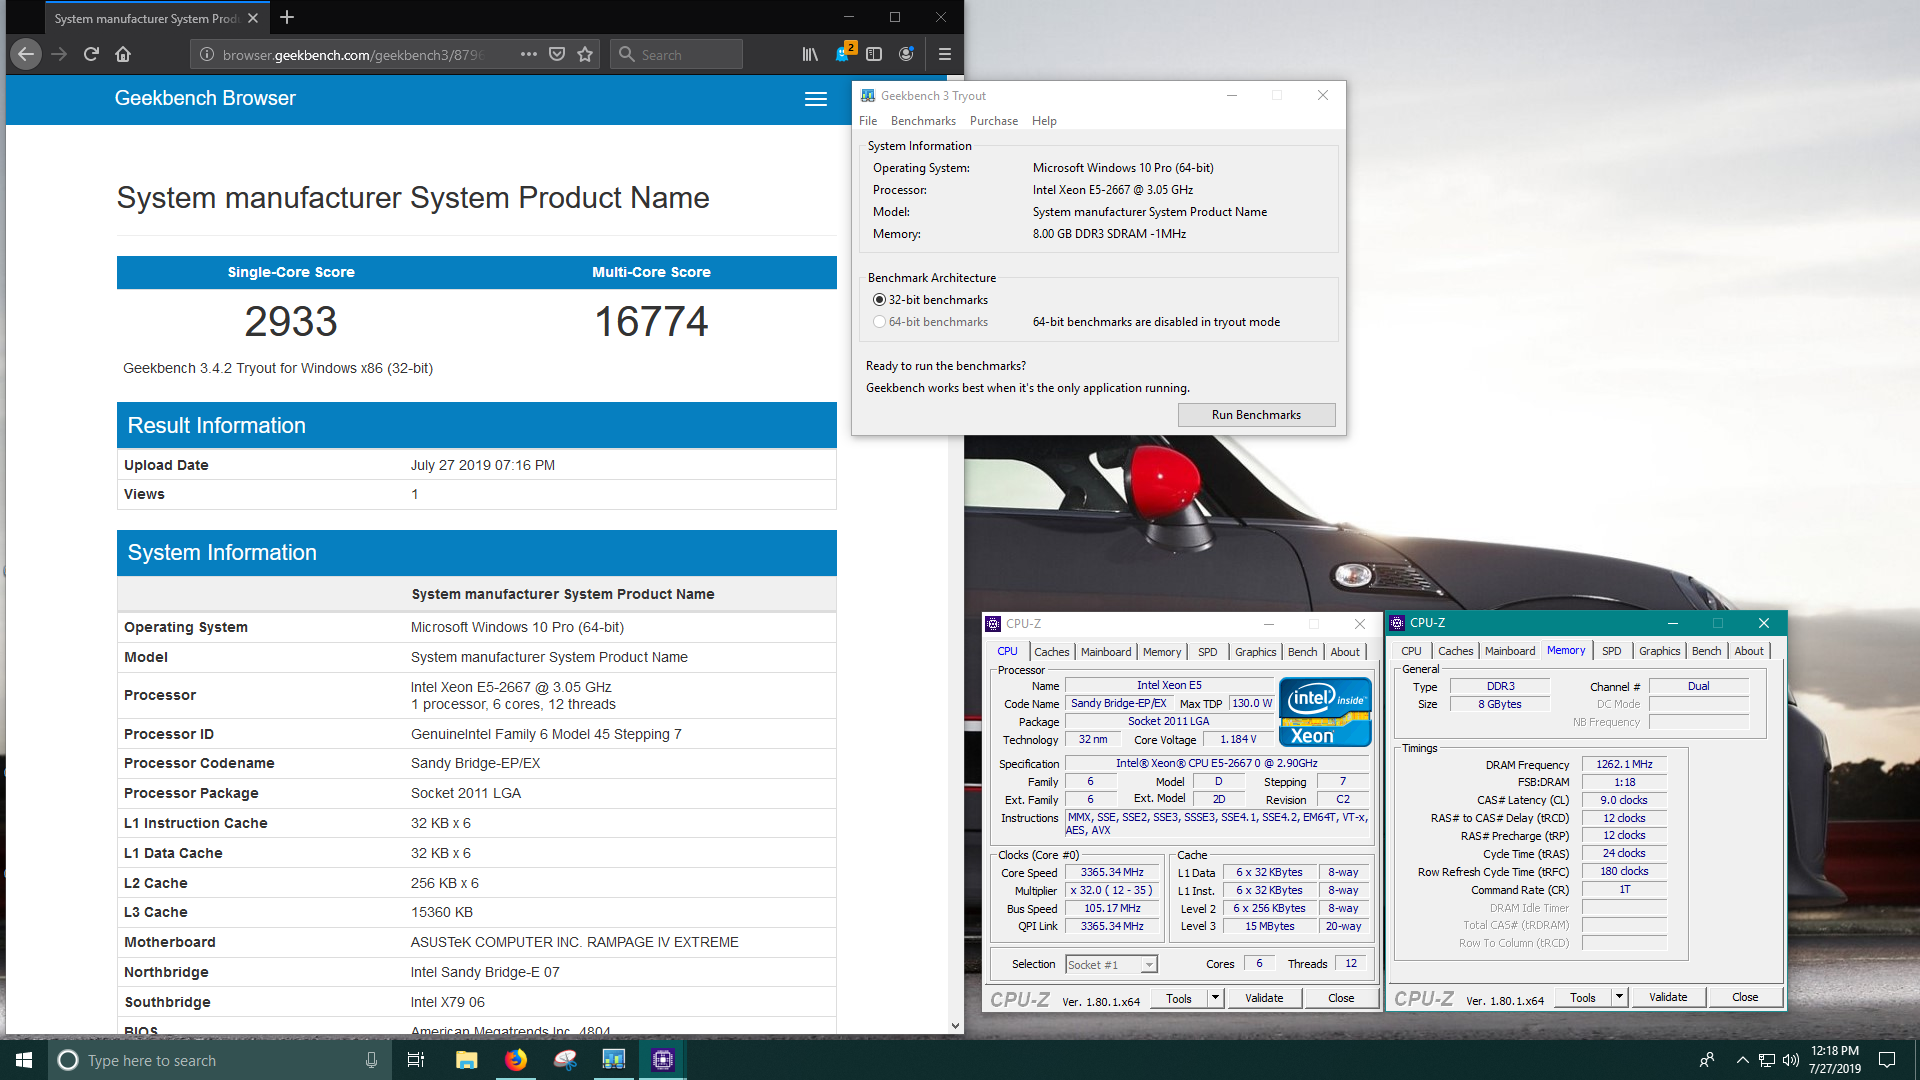Open the Purchase menu in Geekbench
The image size is (1920, 1080).
994,121
